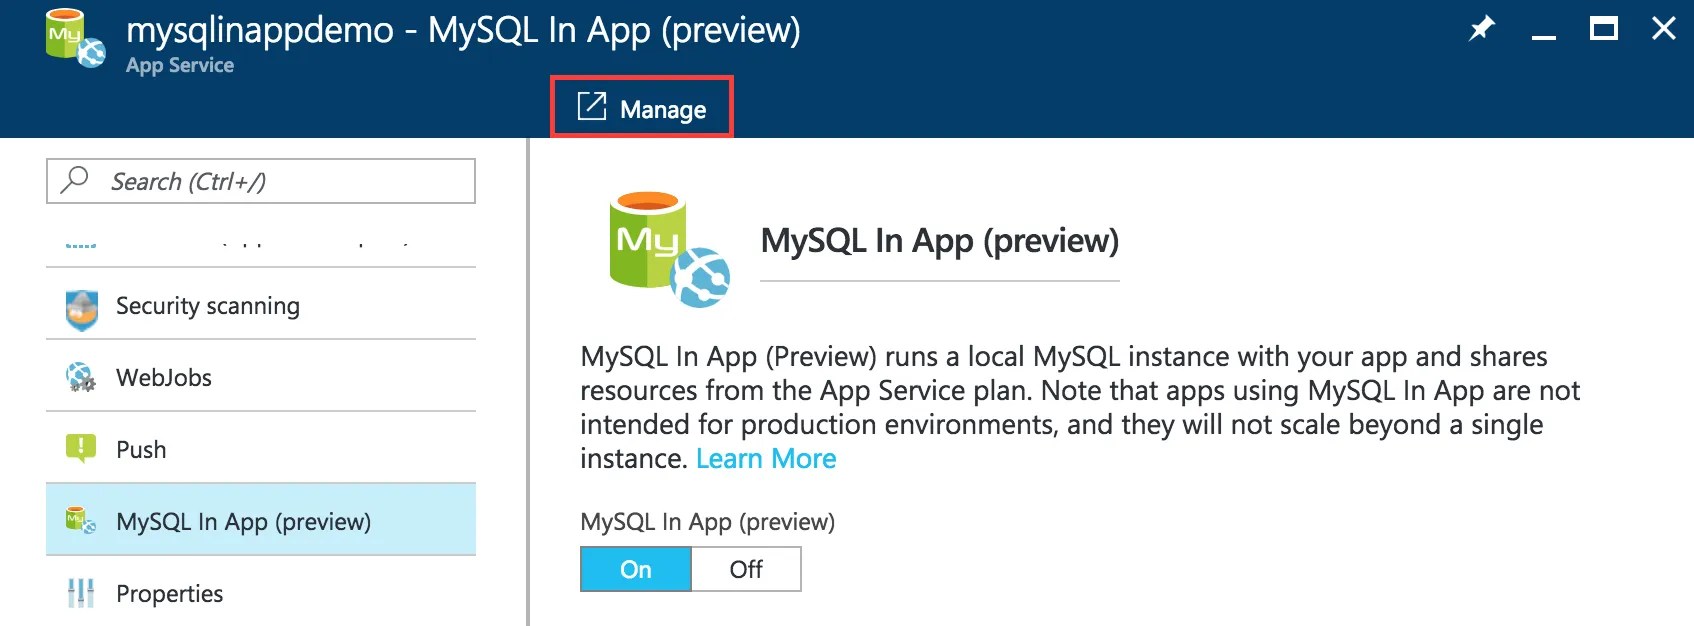Open WebJobs menu item
The height and width of the screenshot is (626, 1694).
pos(261,377)
